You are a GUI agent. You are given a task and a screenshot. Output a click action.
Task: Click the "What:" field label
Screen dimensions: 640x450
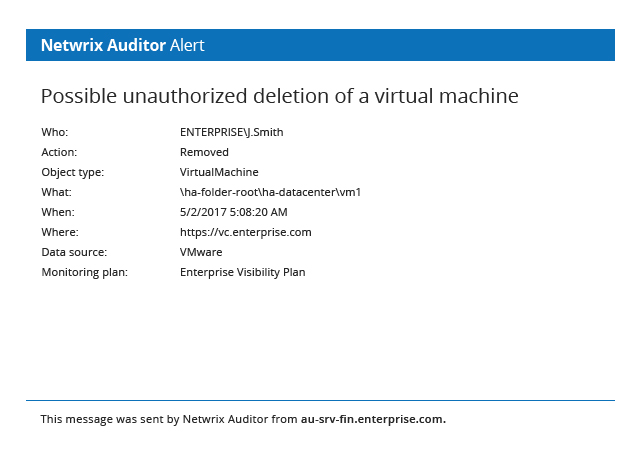coord(56,192)
